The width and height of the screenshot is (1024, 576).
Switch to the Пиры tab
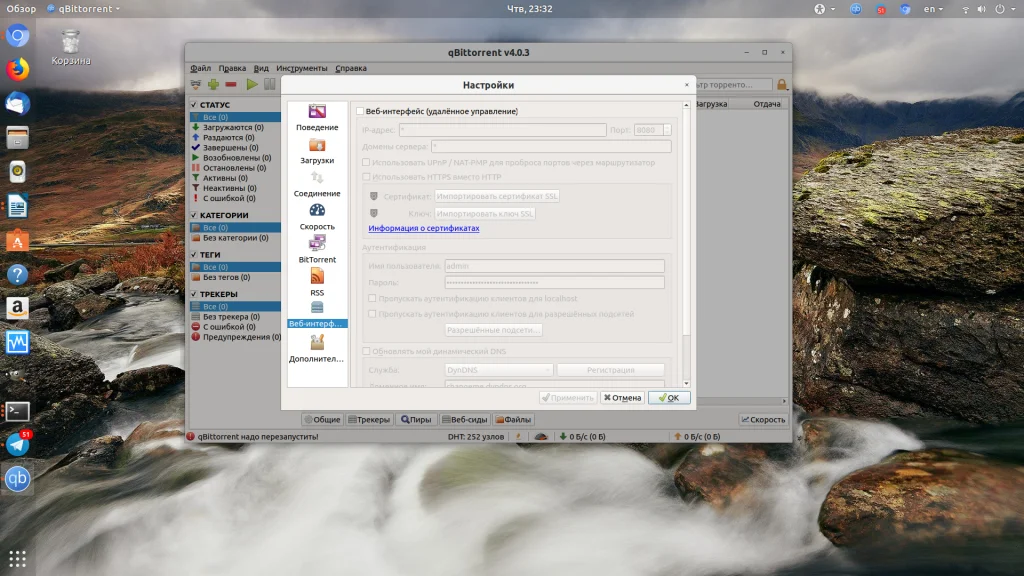tap(416, 419)
